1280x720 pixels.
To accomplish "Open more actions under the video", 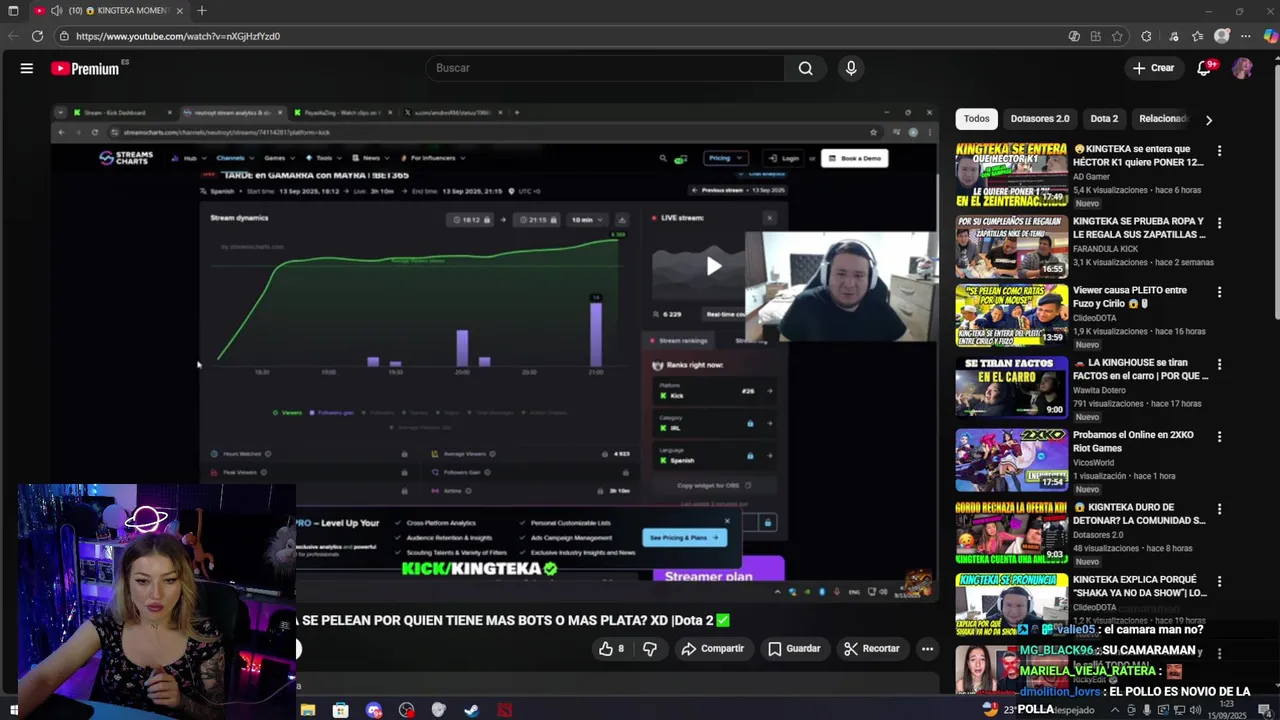I will click(927, 649).
